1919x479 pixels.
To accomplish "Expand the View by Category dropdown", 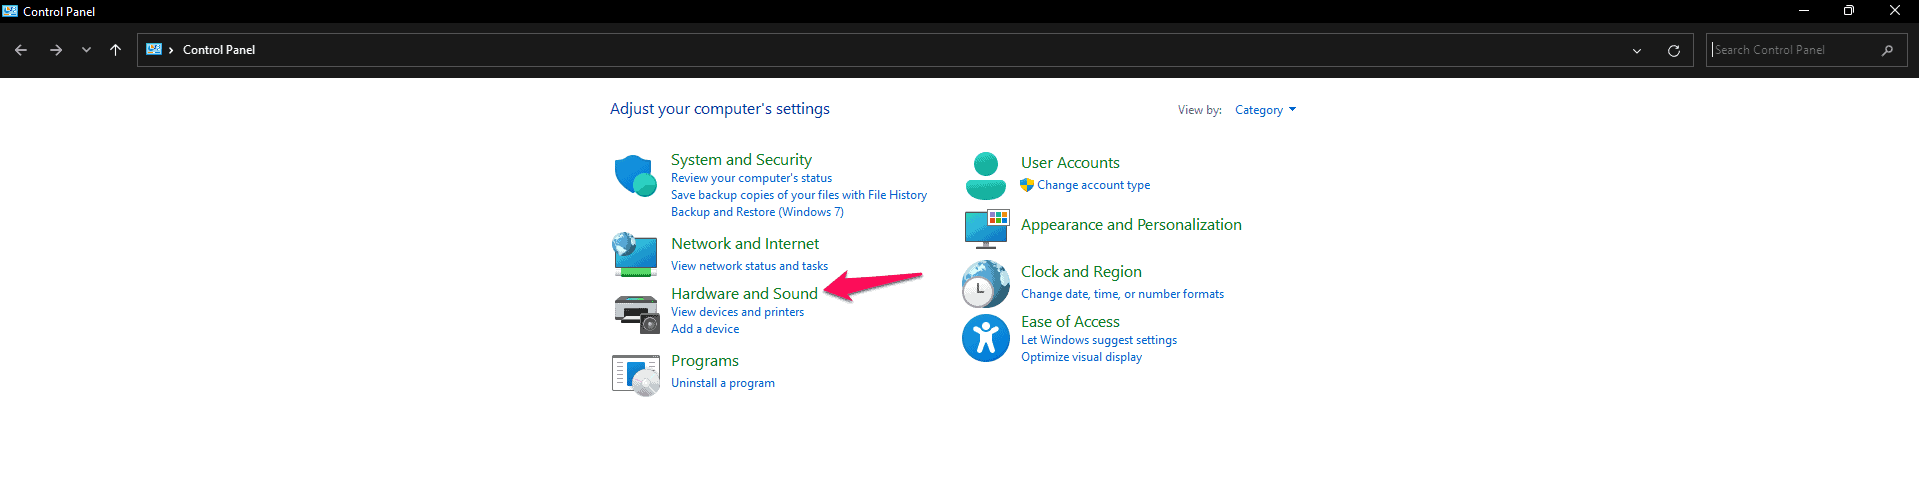I will click(1265, 110).
